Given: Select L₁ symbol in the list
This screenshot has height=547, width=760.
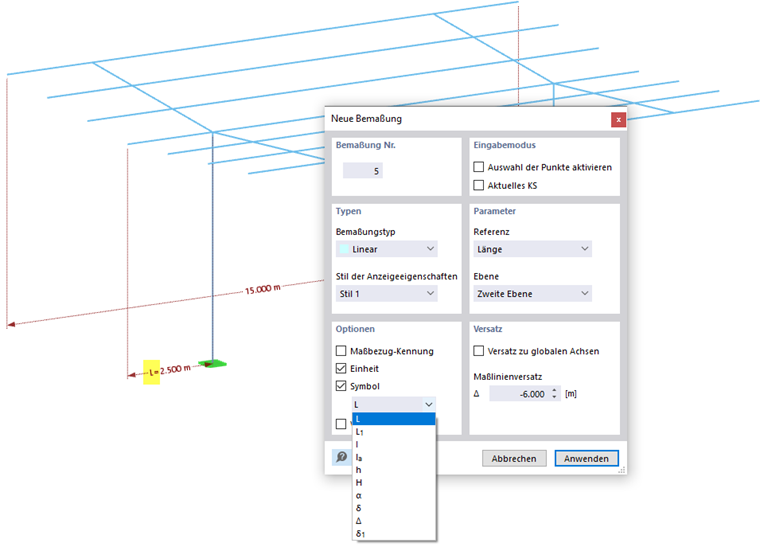Looking at the screenshot, I should [x=394, y=432].
